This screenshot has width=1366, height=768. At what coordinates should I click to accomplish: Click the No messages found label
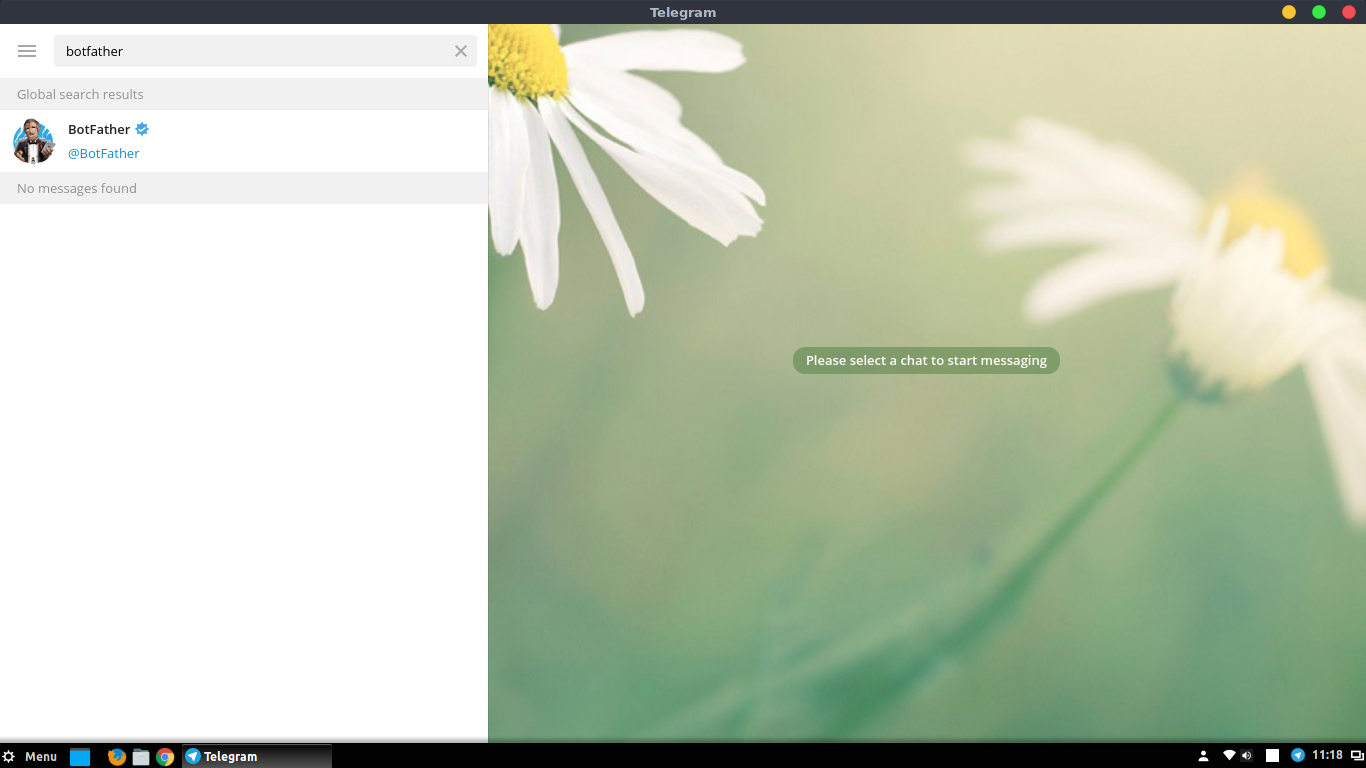coord(77,188)
